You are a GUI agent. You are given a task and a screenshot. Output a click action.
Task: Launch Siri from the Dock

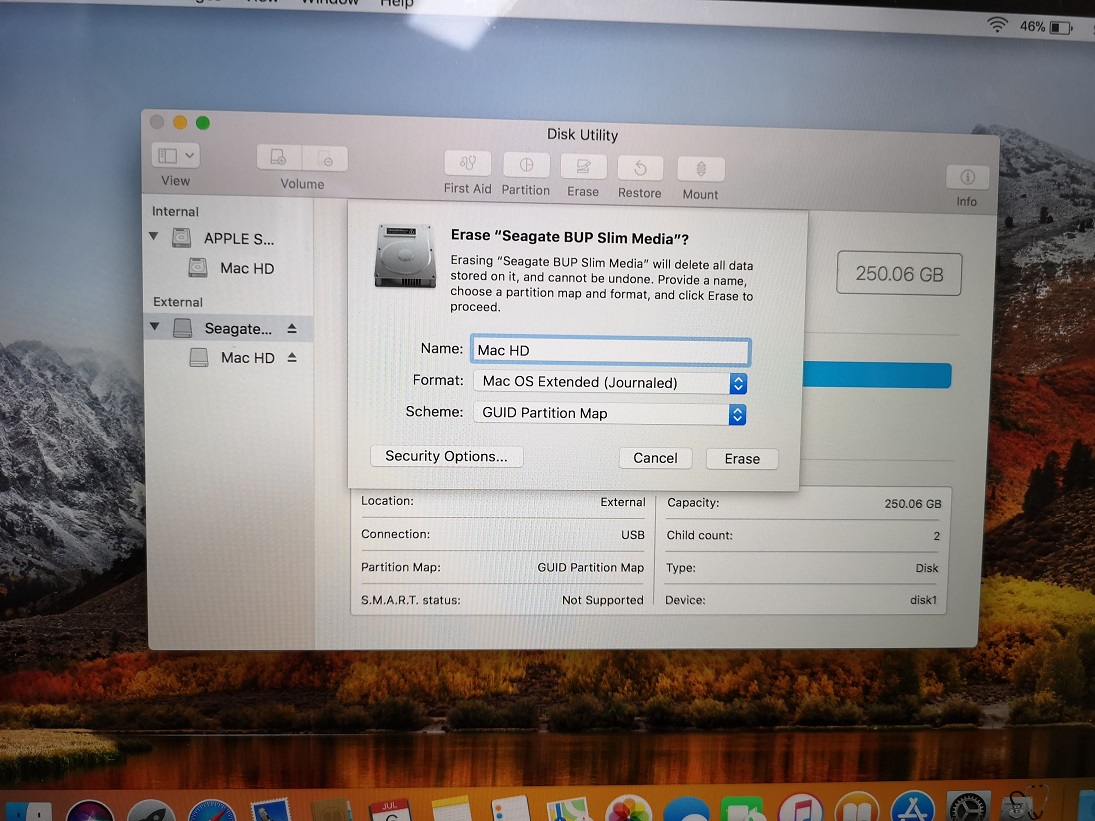[90, 811]
